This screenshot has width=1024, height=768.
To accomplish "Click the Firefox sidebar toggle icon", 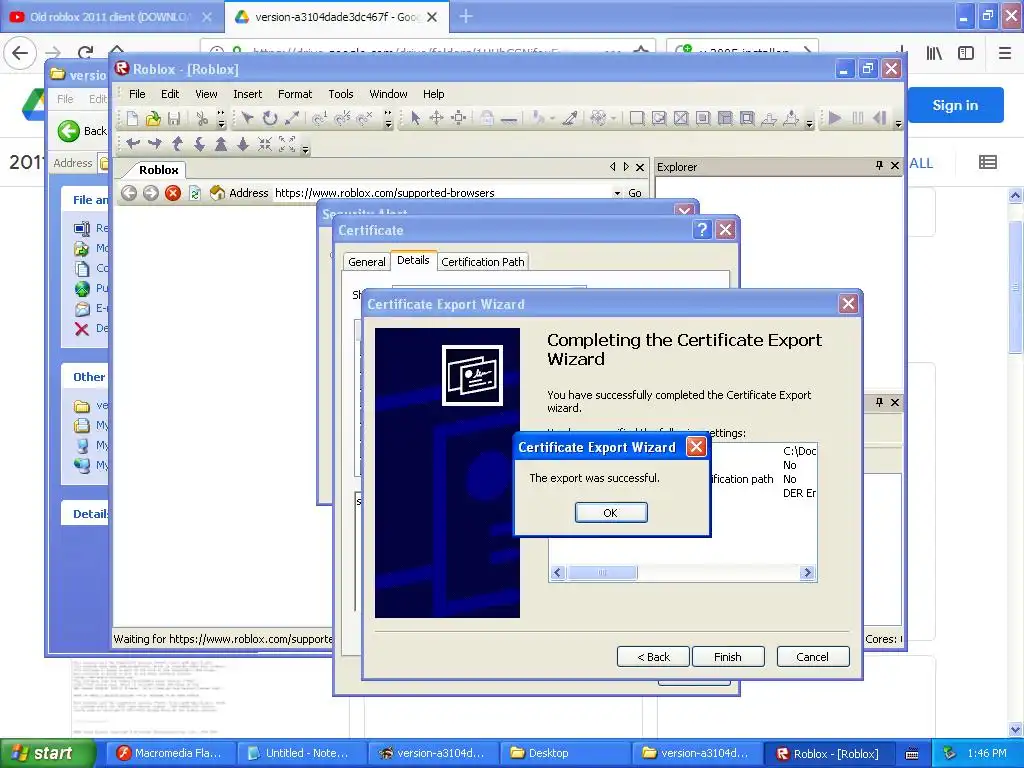I will pyautogui.click(x=966, y=54).
